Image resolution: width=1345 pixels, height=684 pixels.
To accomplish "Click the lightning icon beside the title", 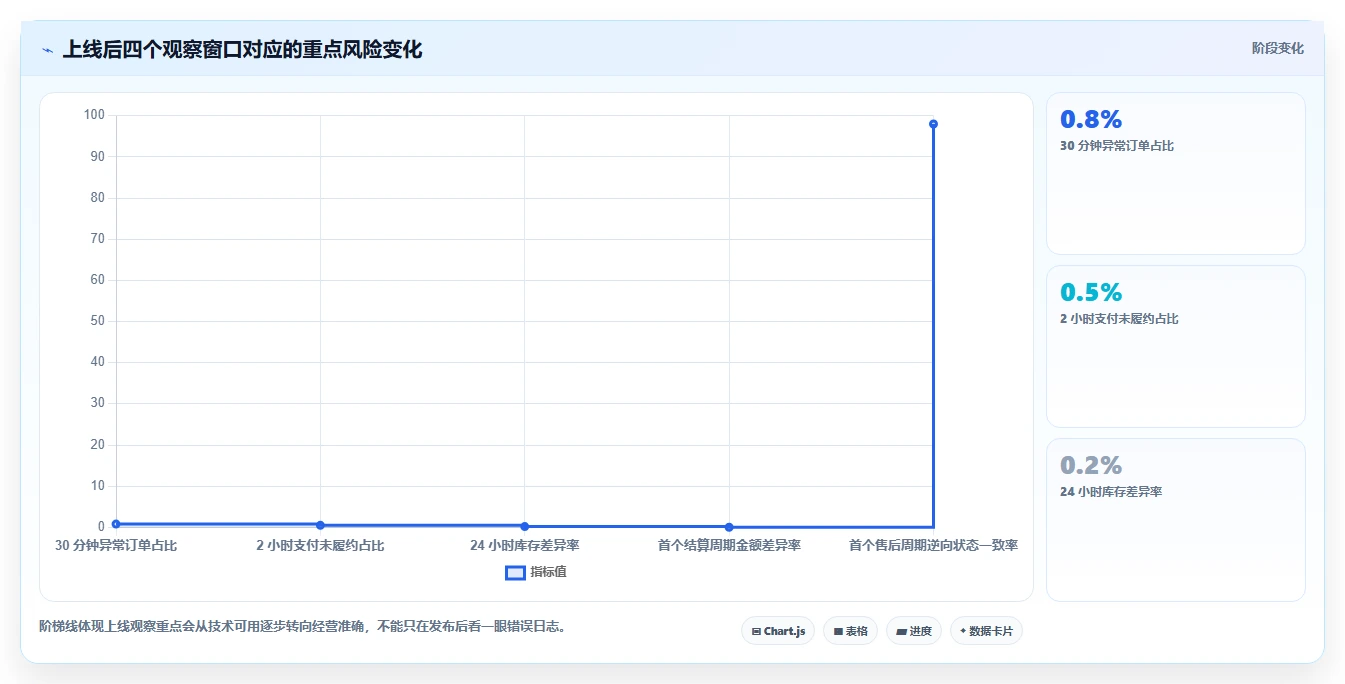I will point(47,50).
